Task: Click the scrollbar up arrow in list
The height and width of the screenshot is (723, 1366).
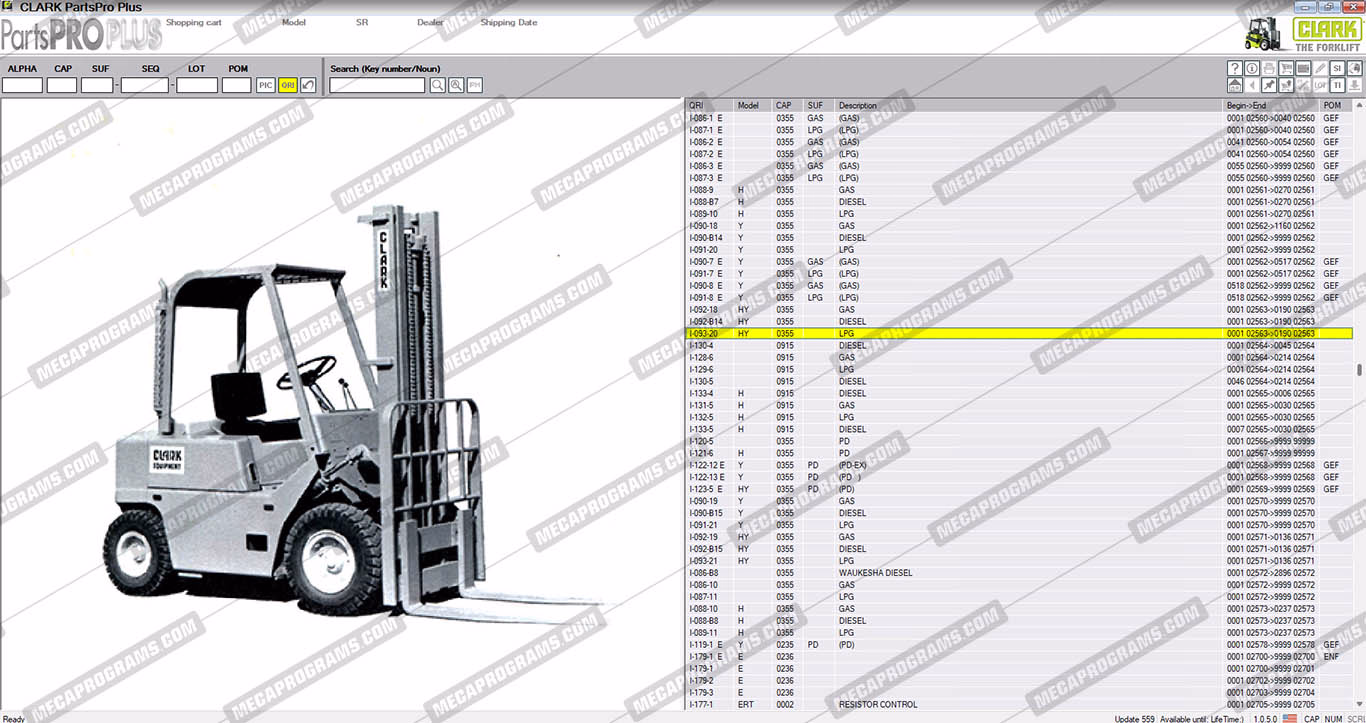Action: [1359, 105]
